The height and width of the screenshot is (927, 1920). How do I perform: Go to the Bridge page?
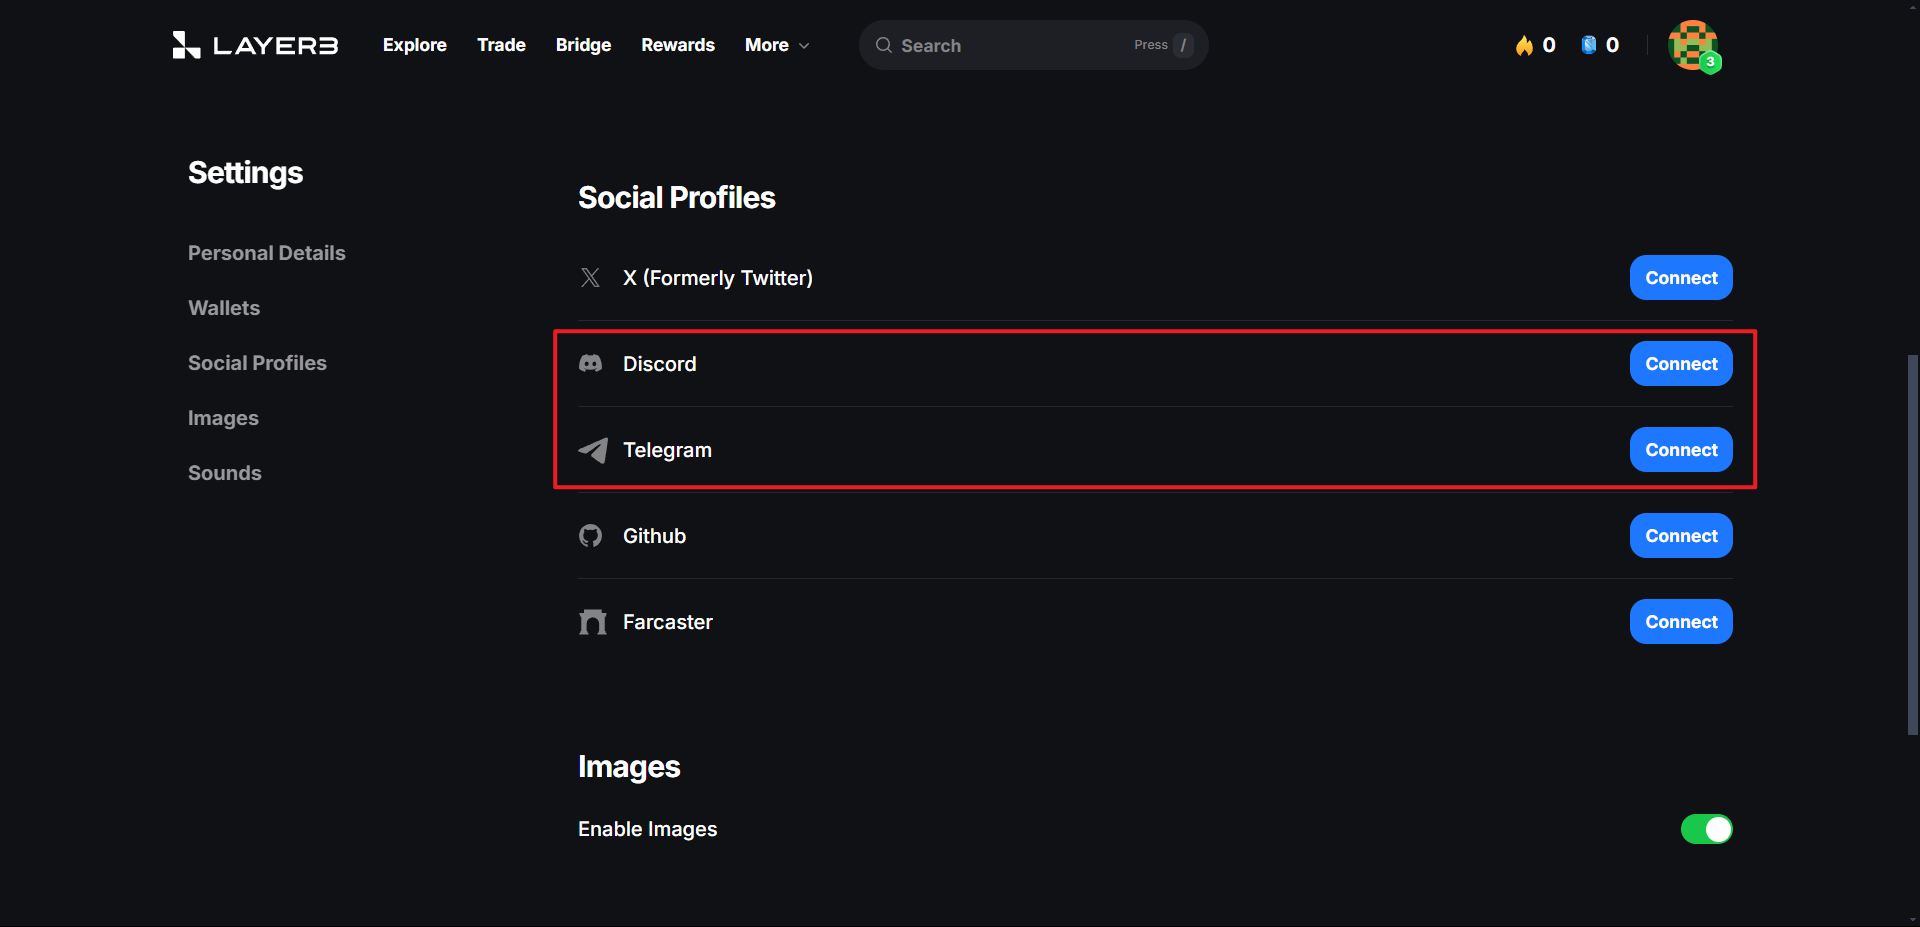click(583, 45)
